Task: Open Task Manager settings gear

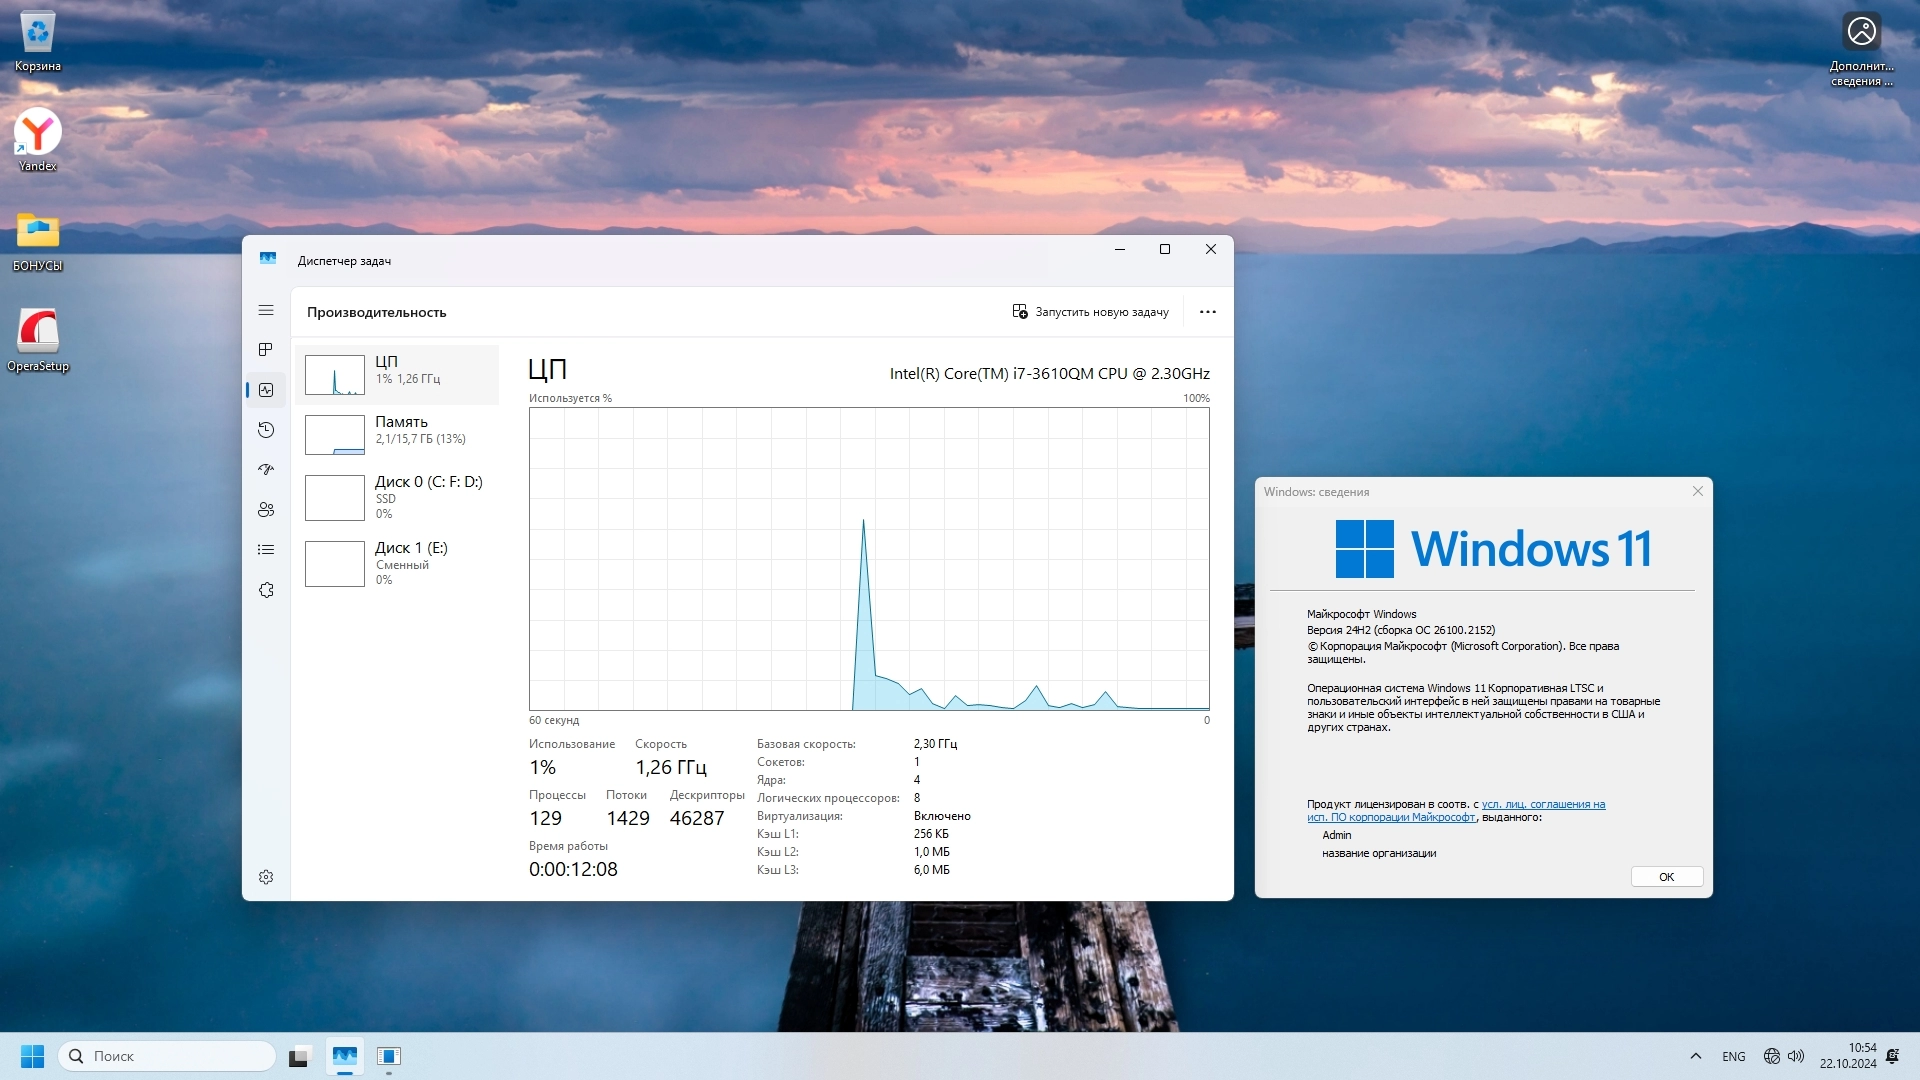Action: [x=266, y=877]
